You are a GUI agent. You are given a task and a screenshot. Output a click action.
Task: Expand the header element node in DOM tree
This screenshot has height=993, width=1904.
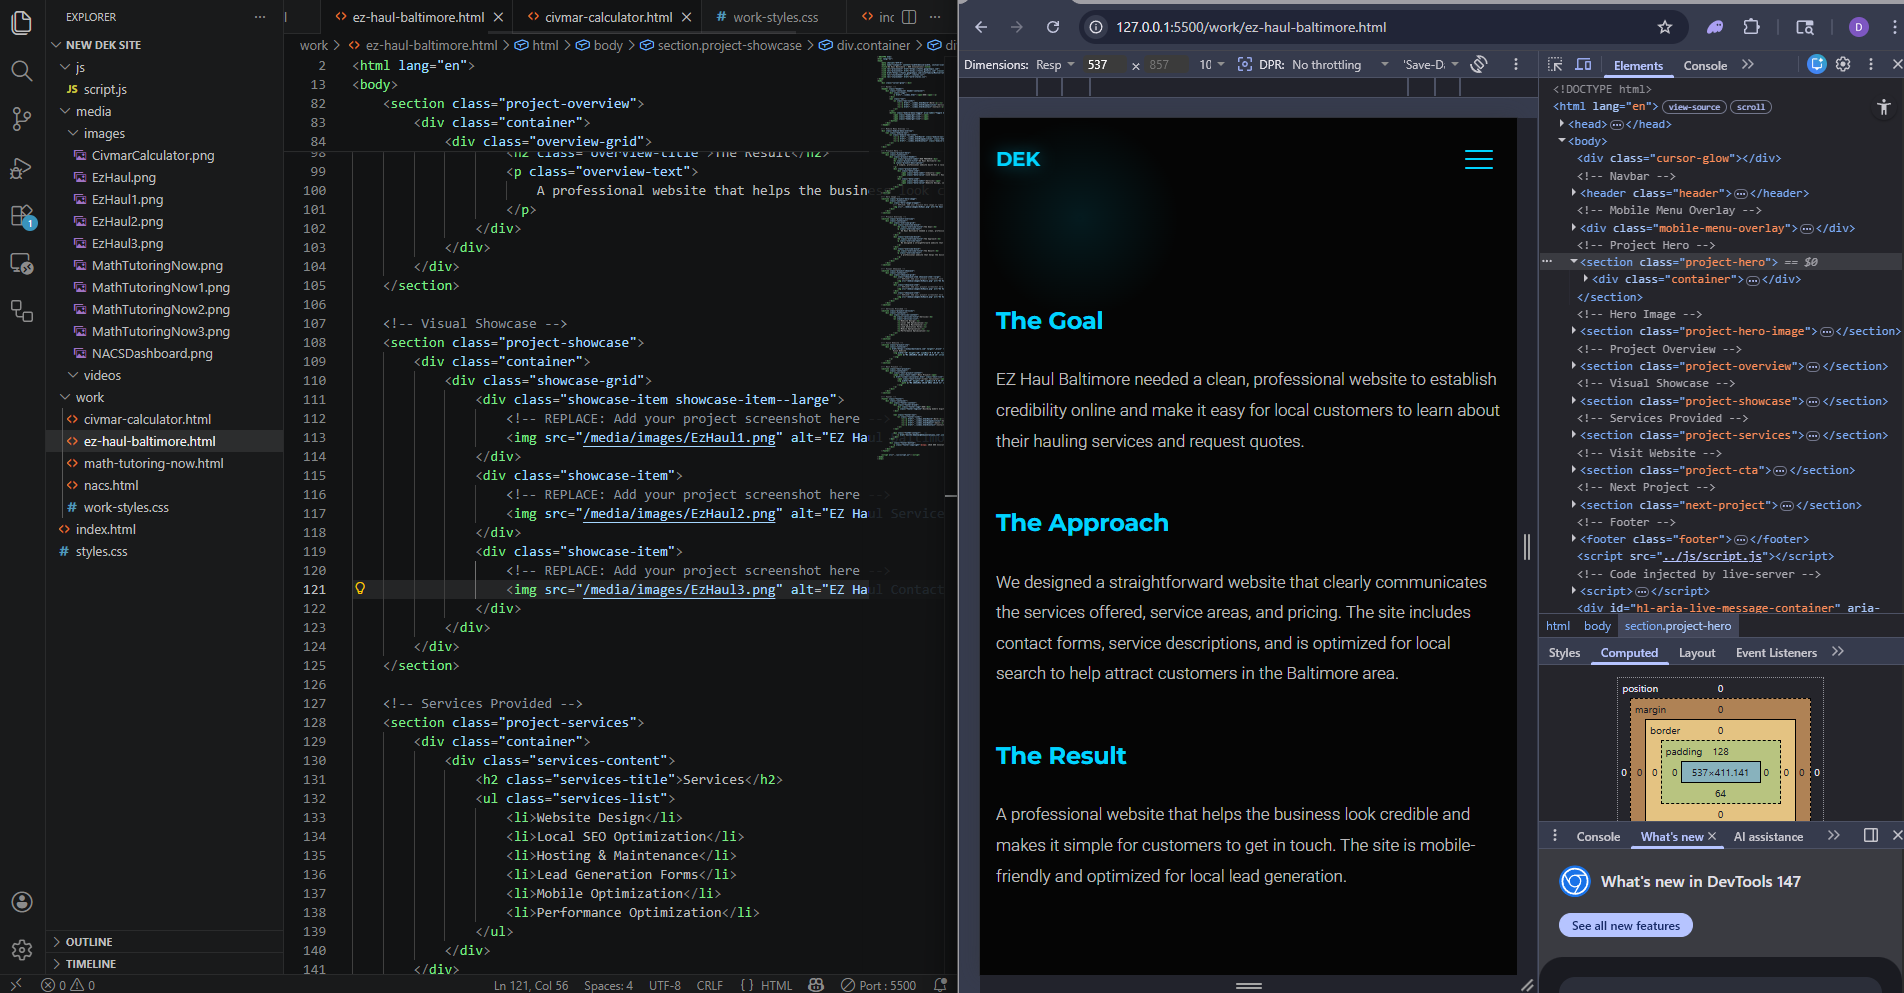pos(1574,193)
